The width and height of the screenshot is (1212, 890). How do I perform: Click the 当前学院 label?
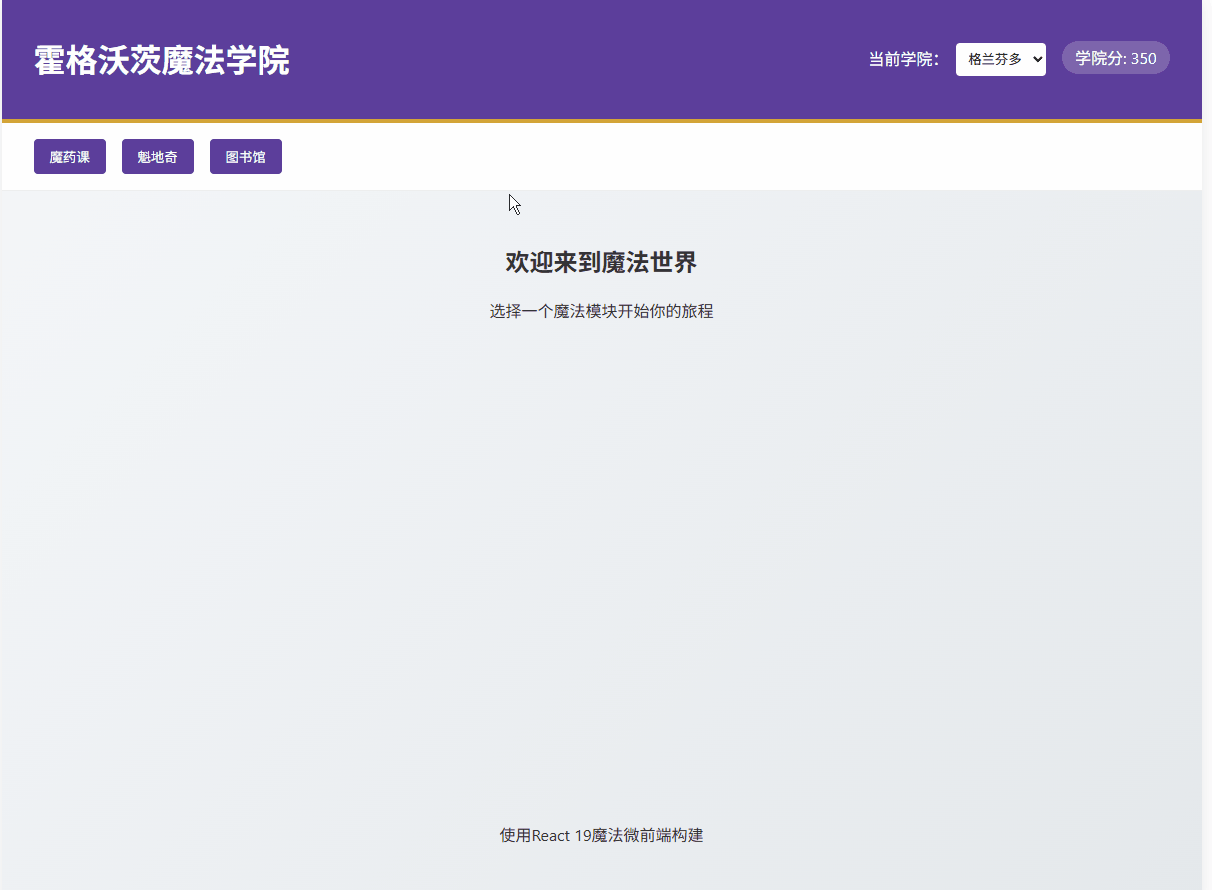pyautogui.click(x=904, y=59)
